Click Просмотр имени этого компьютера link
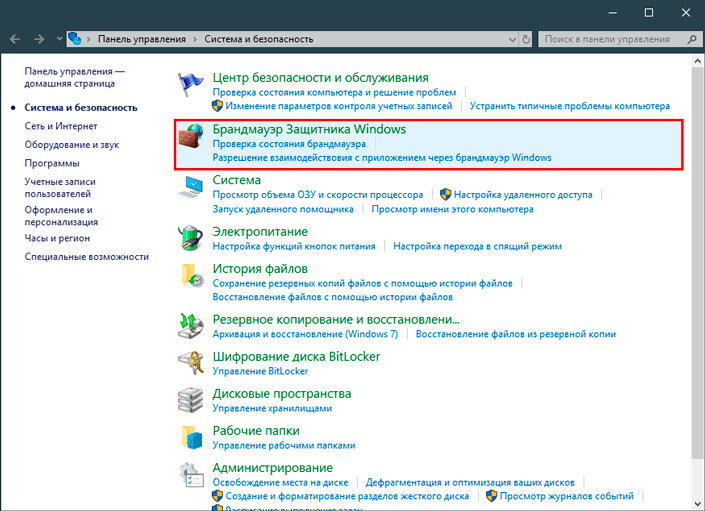 pos(452,209)
